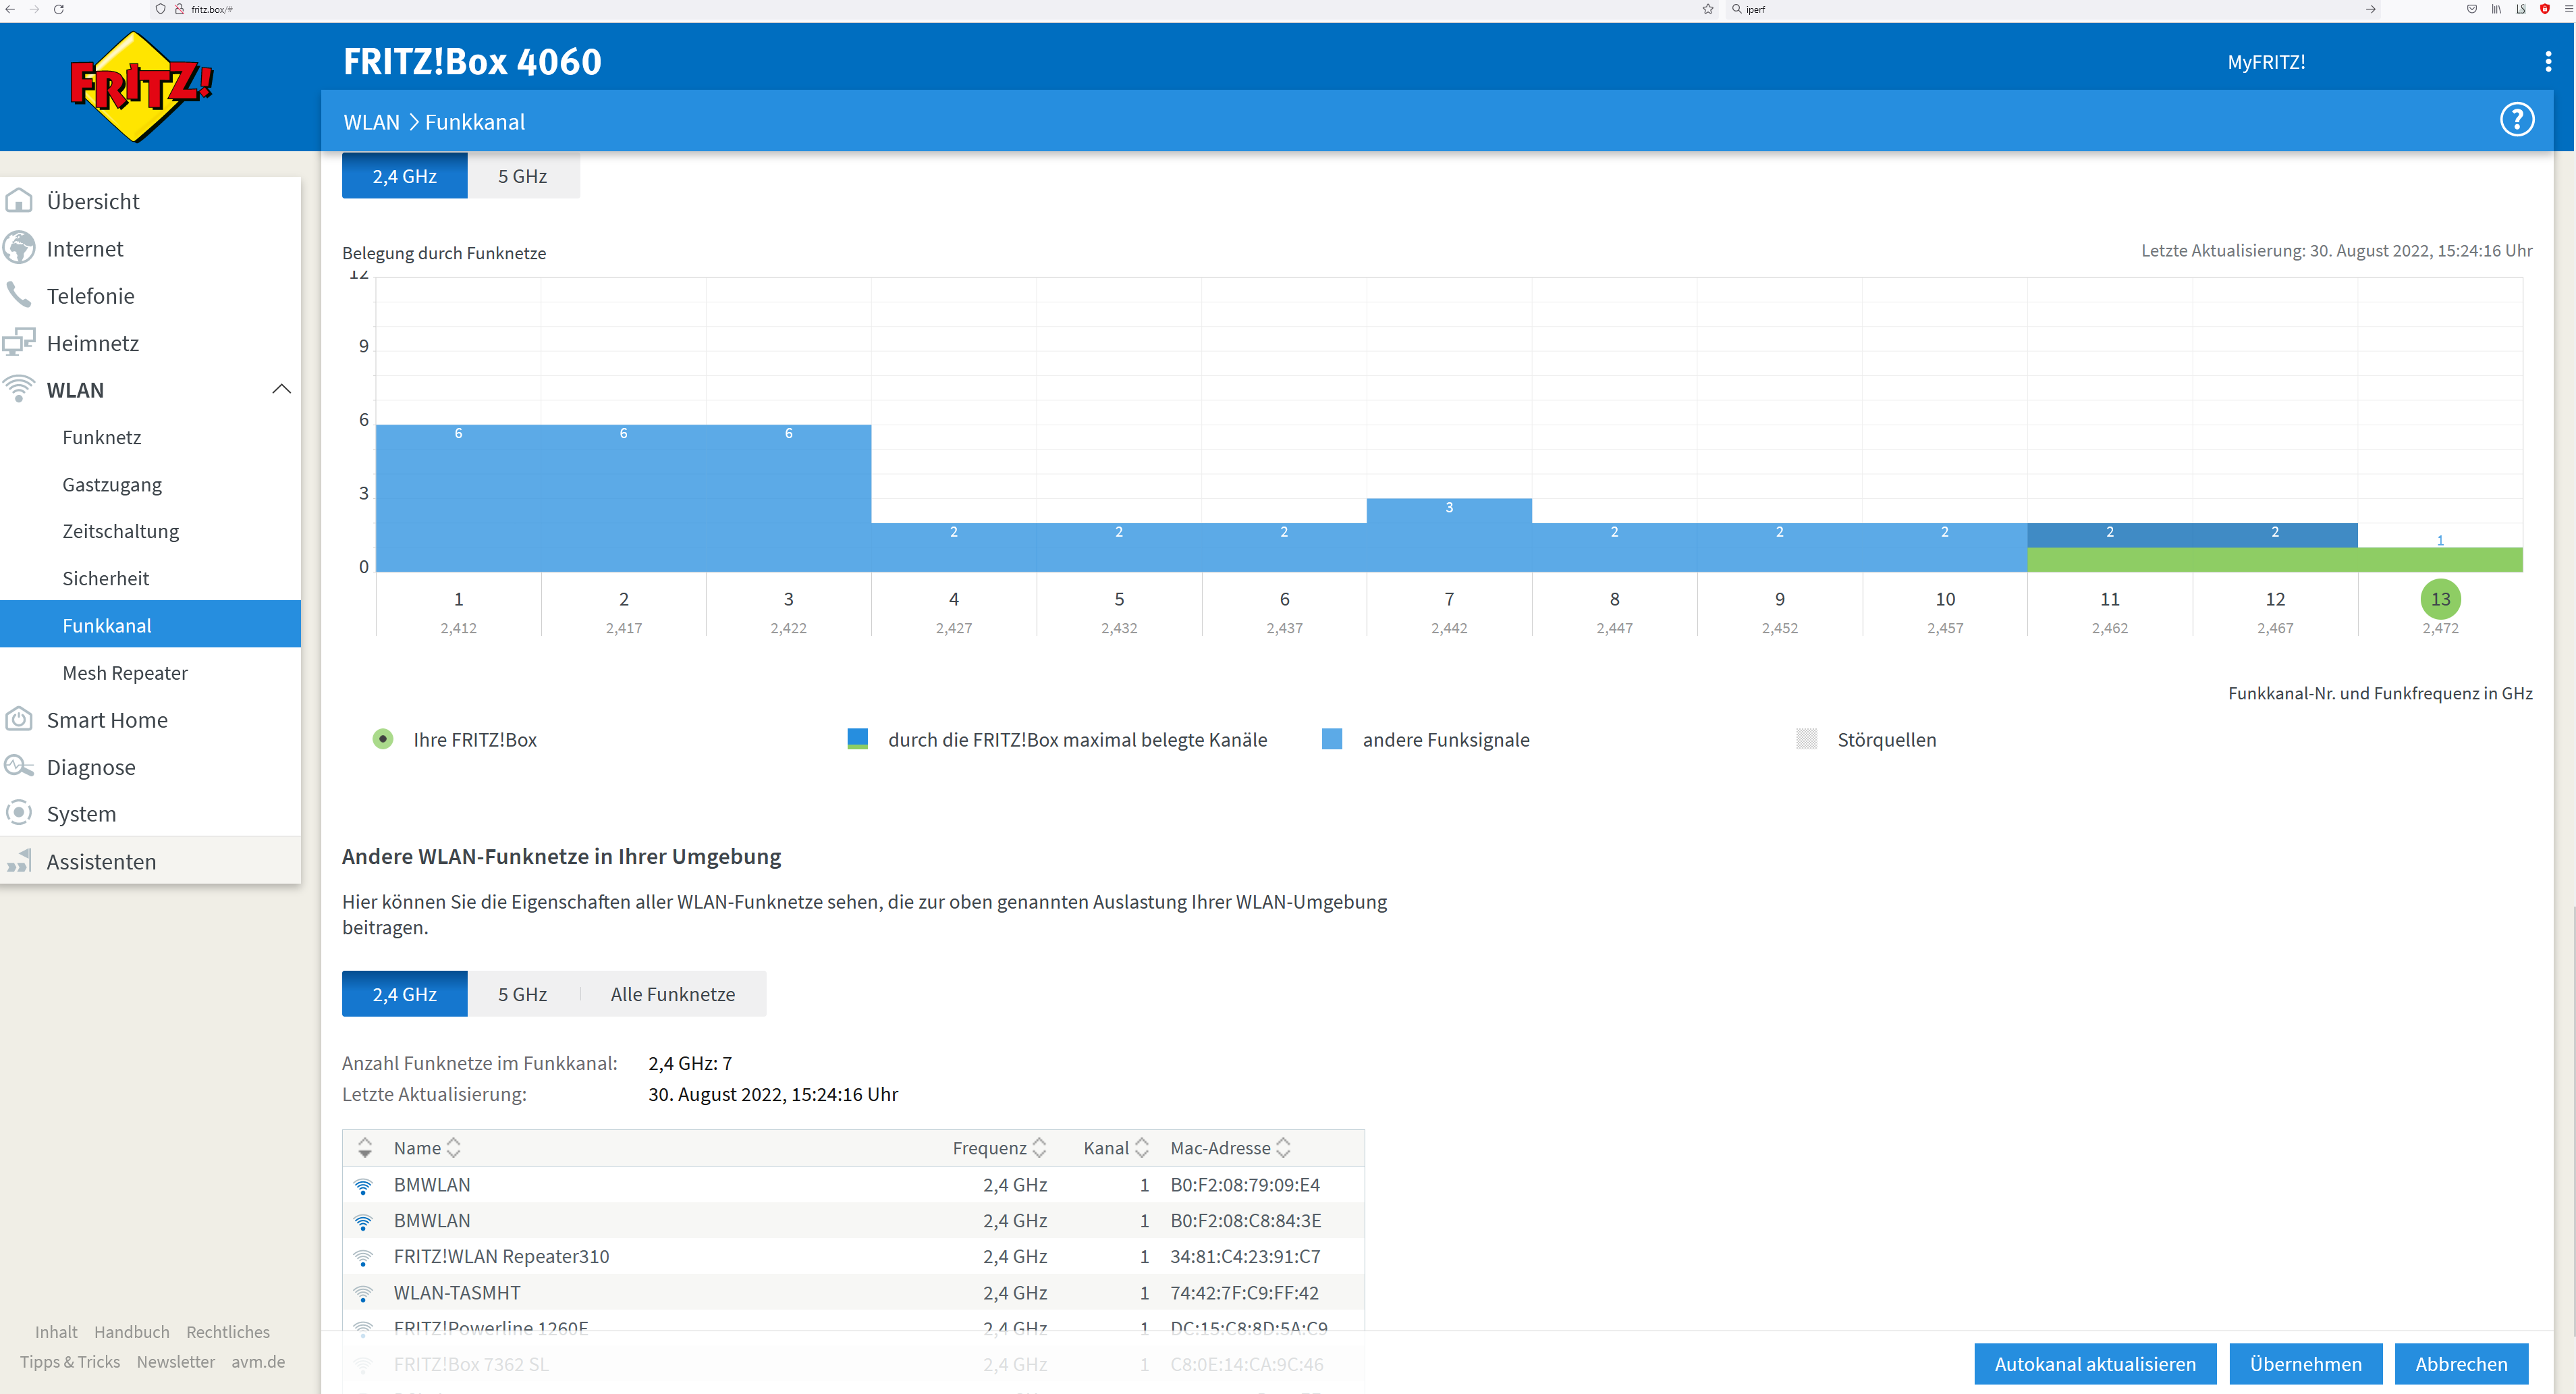Sort table by Mac-Adresse arrows
This screenshot has height=1394, width=2576.
tap(1283, 1148)
